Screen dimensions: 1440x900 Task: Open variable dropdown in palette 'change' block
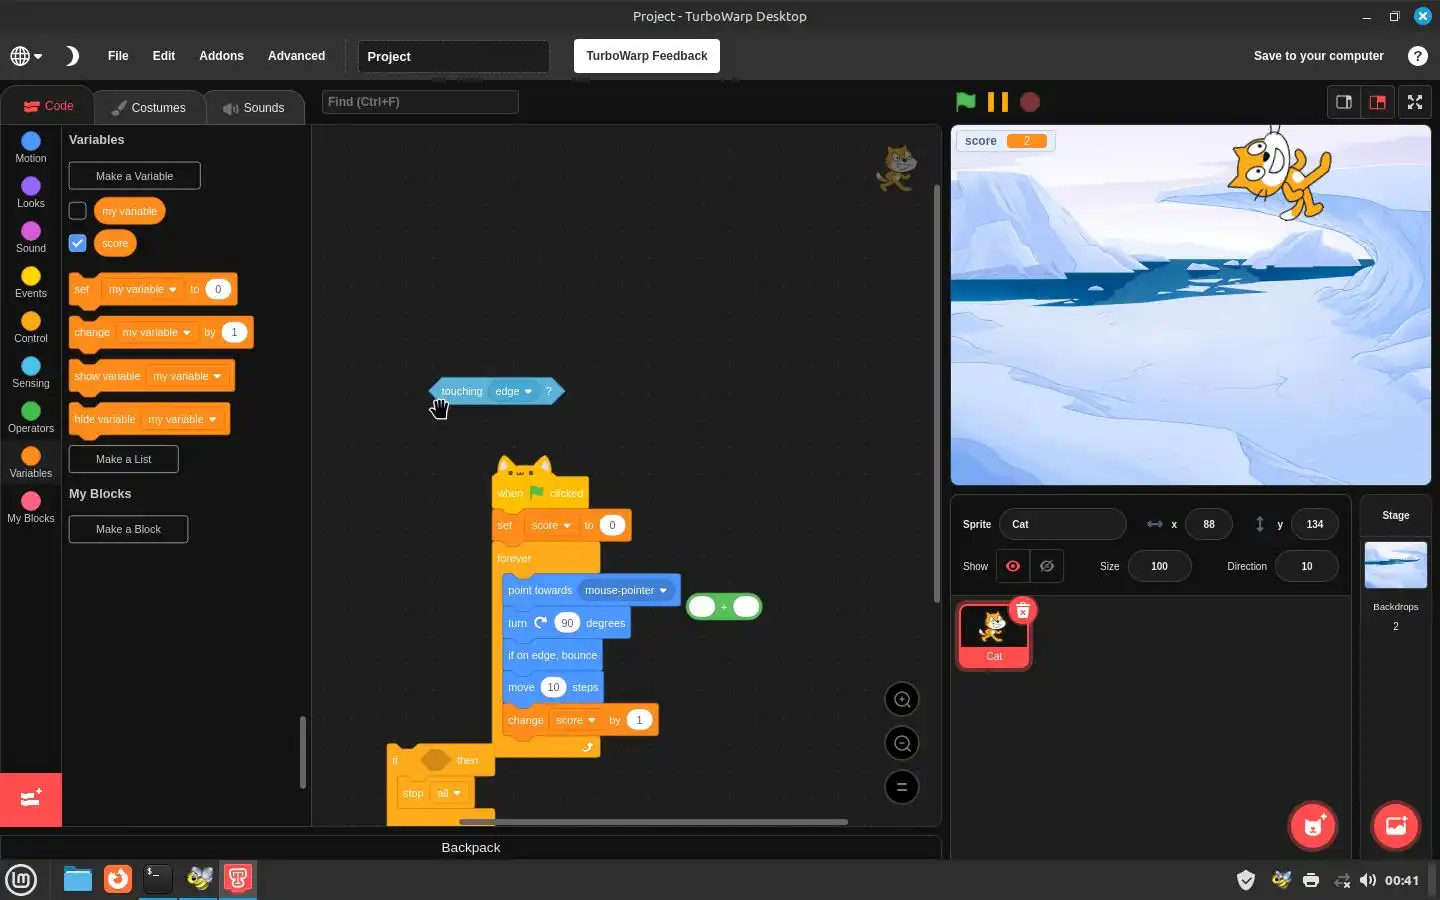[x=156, y=332]
